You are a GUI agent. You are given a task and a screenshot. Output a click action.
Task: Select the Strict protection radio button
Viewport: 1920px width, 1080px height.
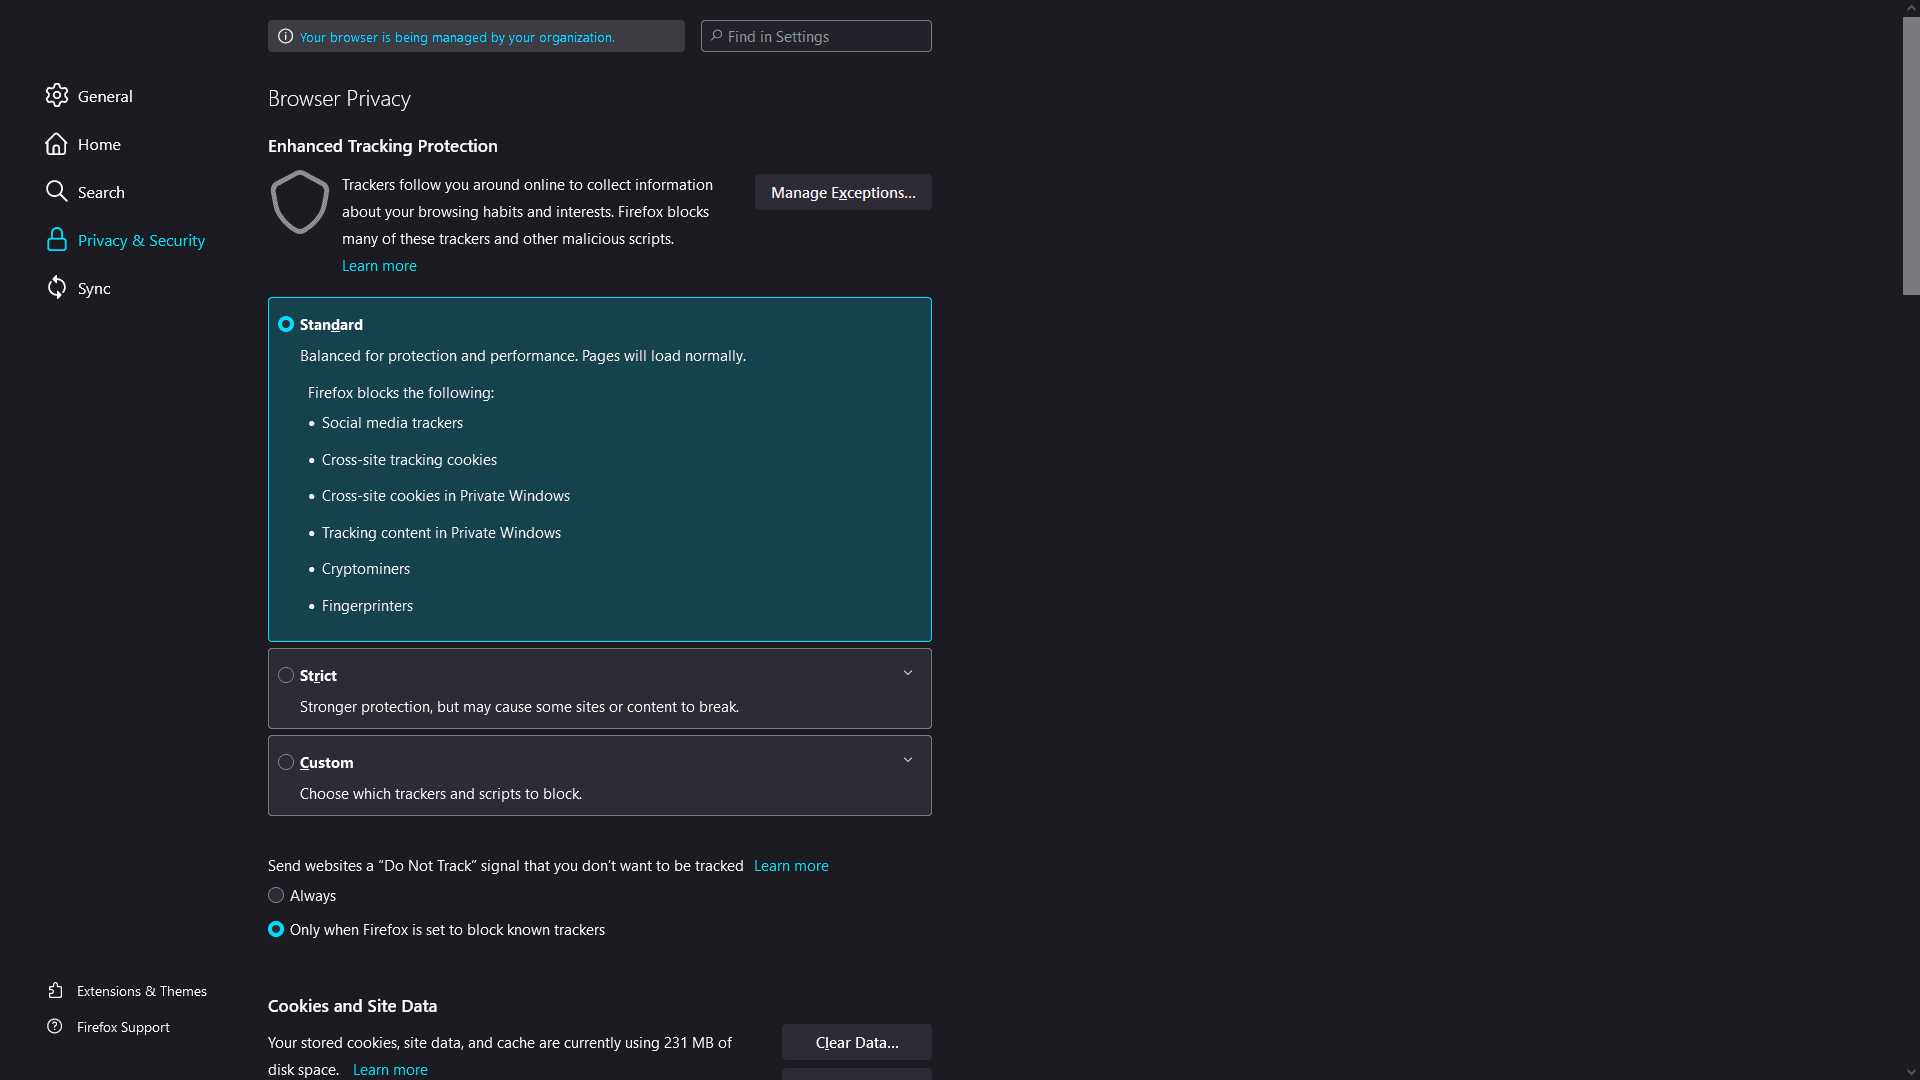(286, 675)
